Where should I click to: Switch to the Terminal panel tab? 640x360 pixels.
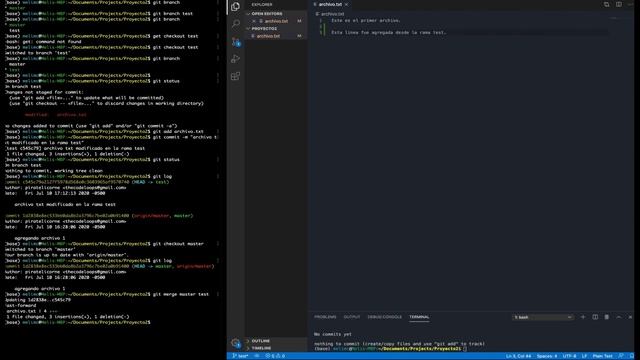419,317
